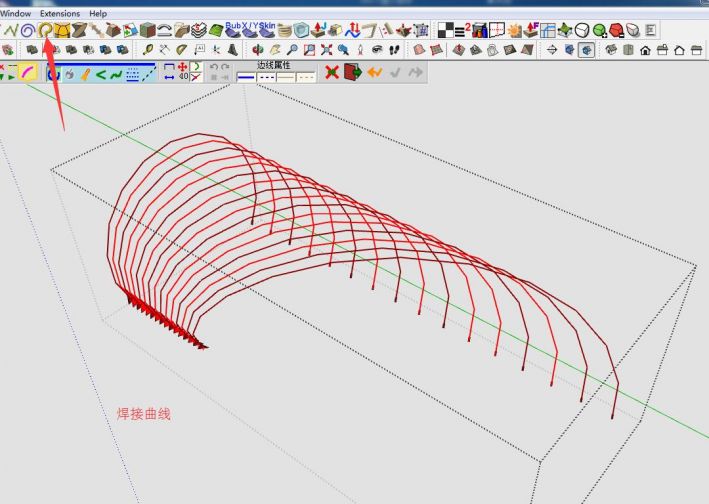709x504 pixels.
Task: Click the exit door icon
Action: [353, 72]
